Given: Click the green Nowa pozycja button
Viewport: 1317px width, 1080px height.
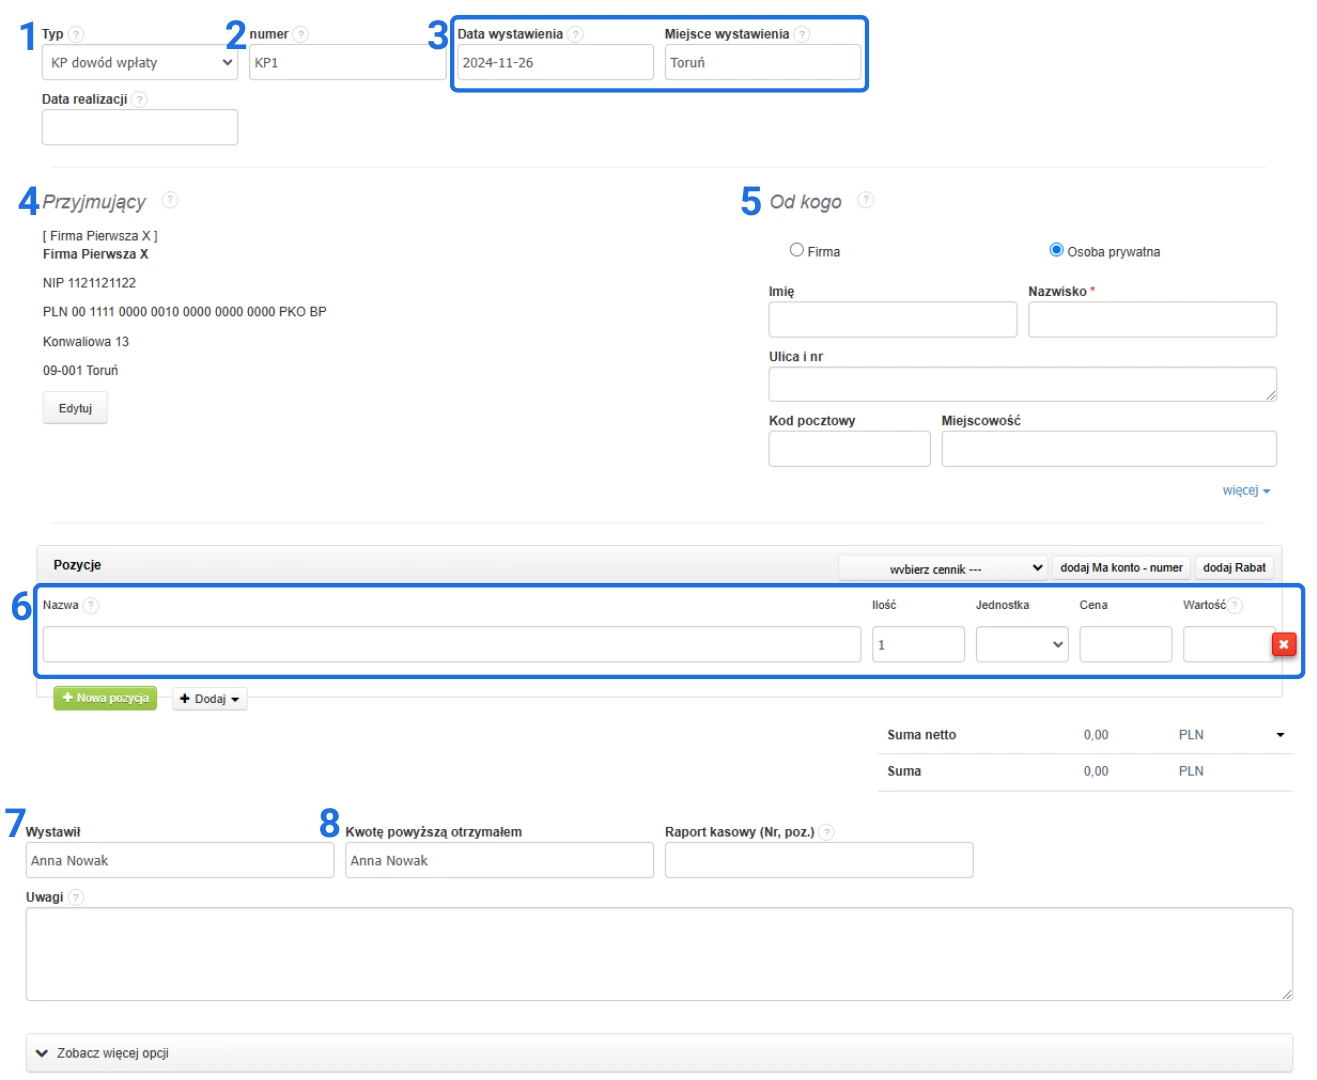Looking at the screenshot, I should click(105, 698).
